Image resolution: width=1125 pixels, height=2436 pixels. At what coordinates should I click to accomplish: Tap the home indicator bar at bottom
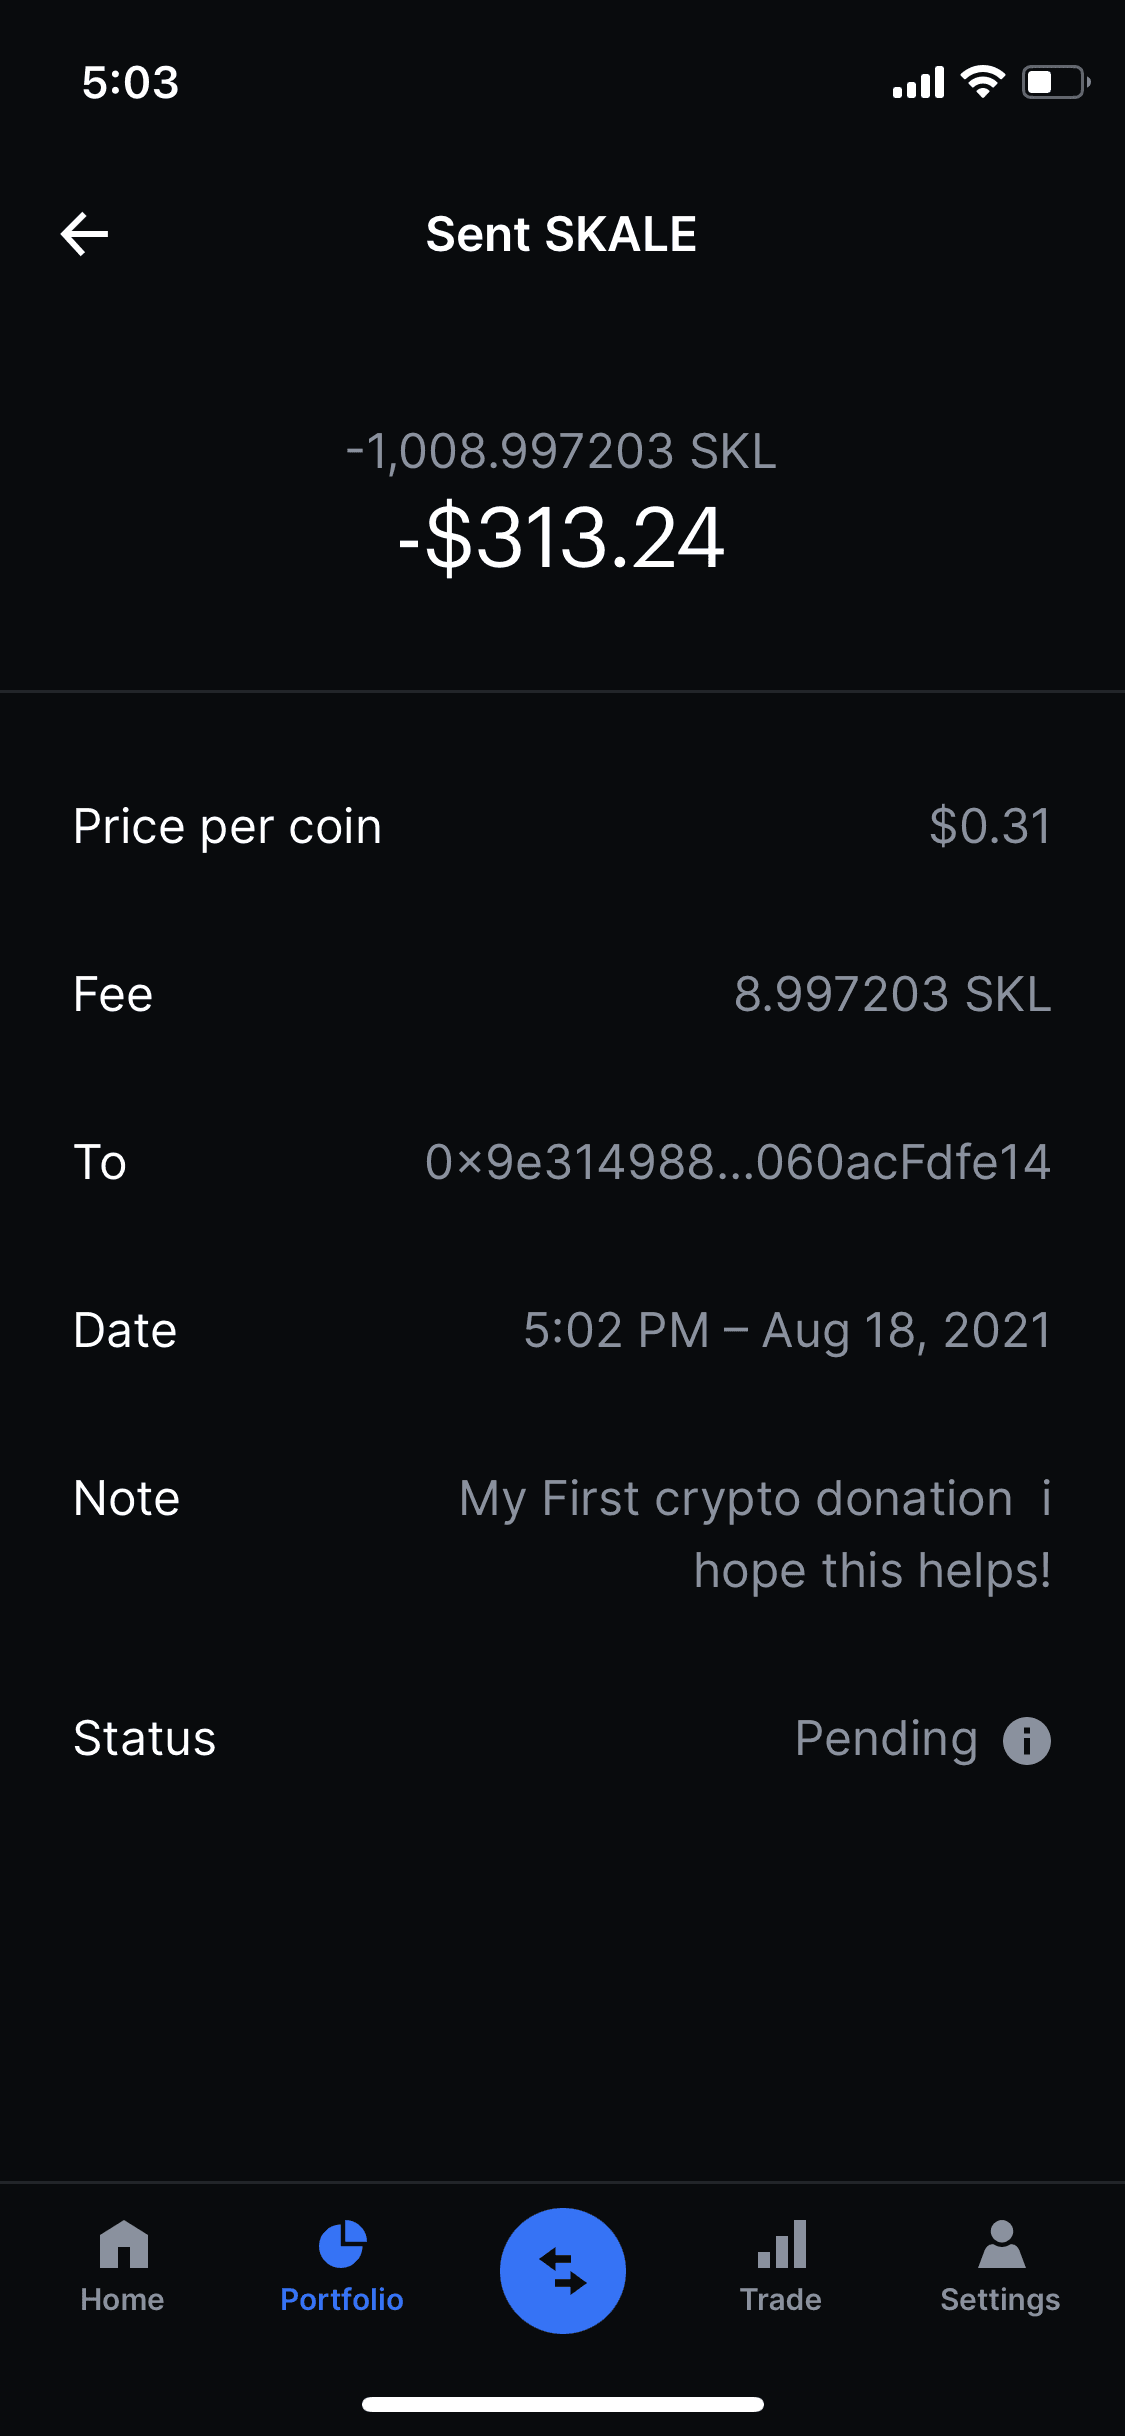[x=562, y=2404]
